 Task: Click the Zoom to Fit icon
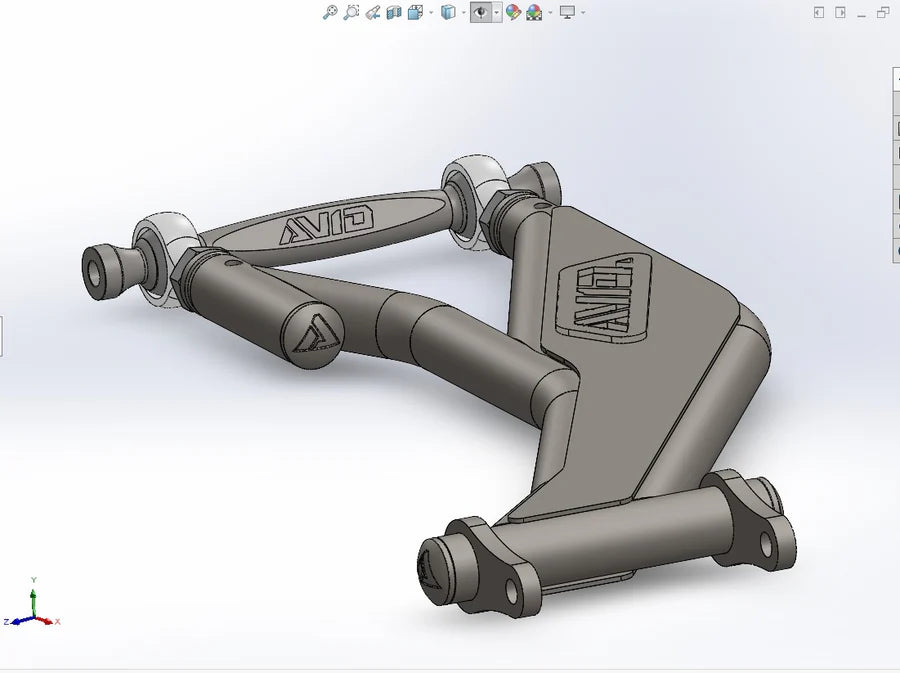click(x=330, y=12)
